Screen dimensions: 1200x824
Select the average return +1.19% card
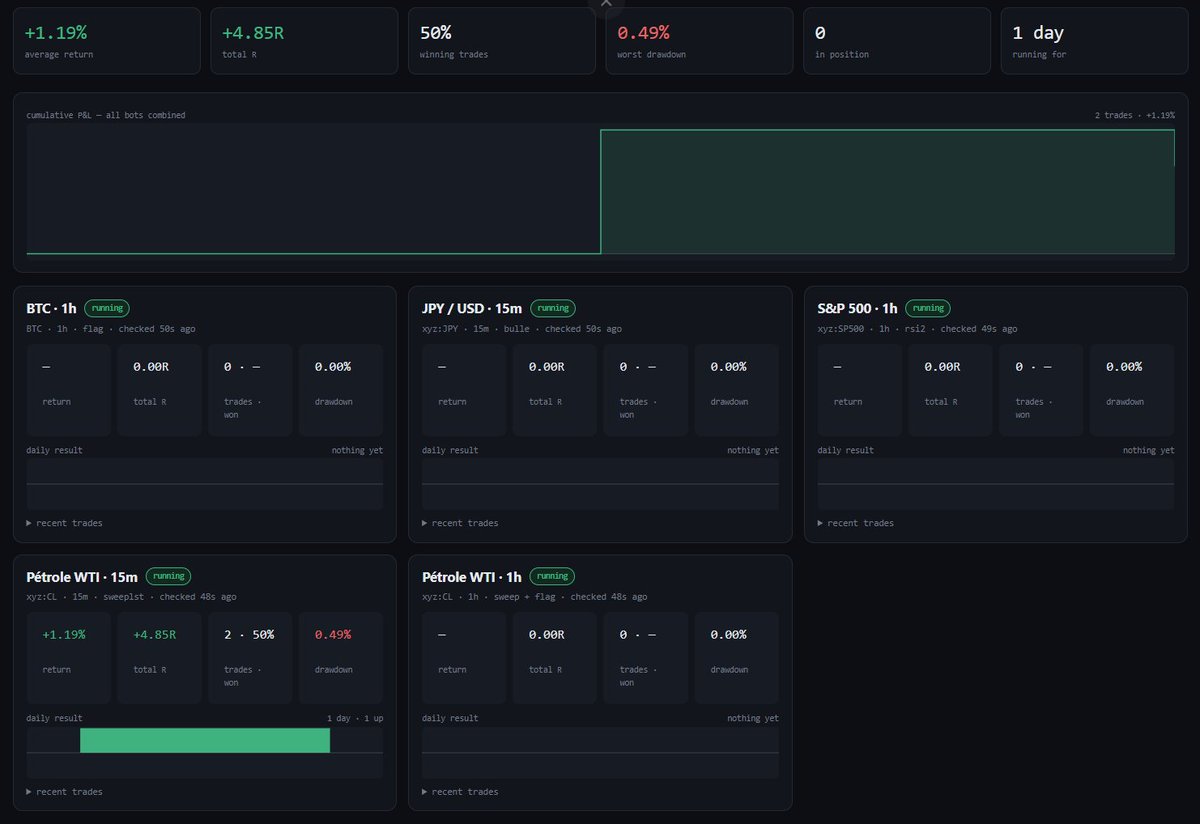107,41
